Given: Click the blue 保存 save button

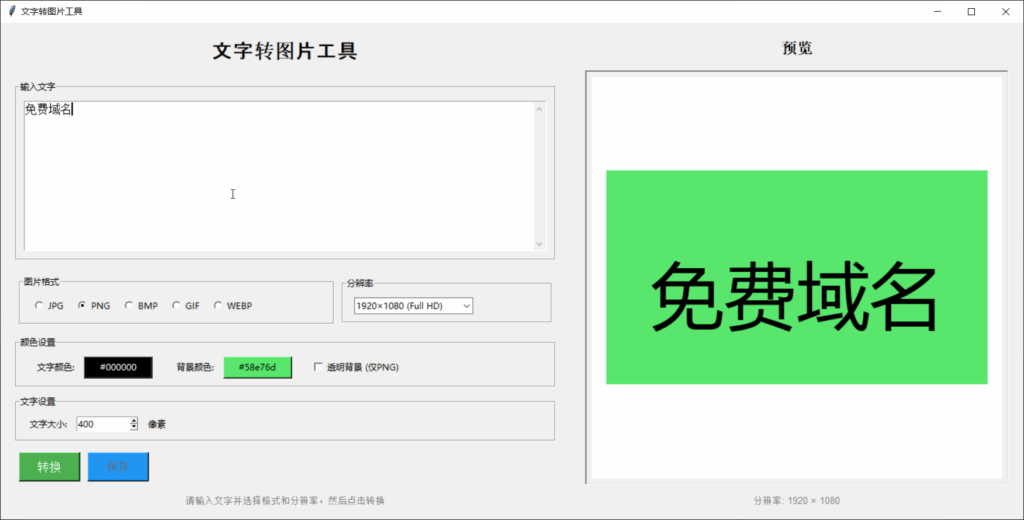Looking at the screenshot, I should 118,467.
